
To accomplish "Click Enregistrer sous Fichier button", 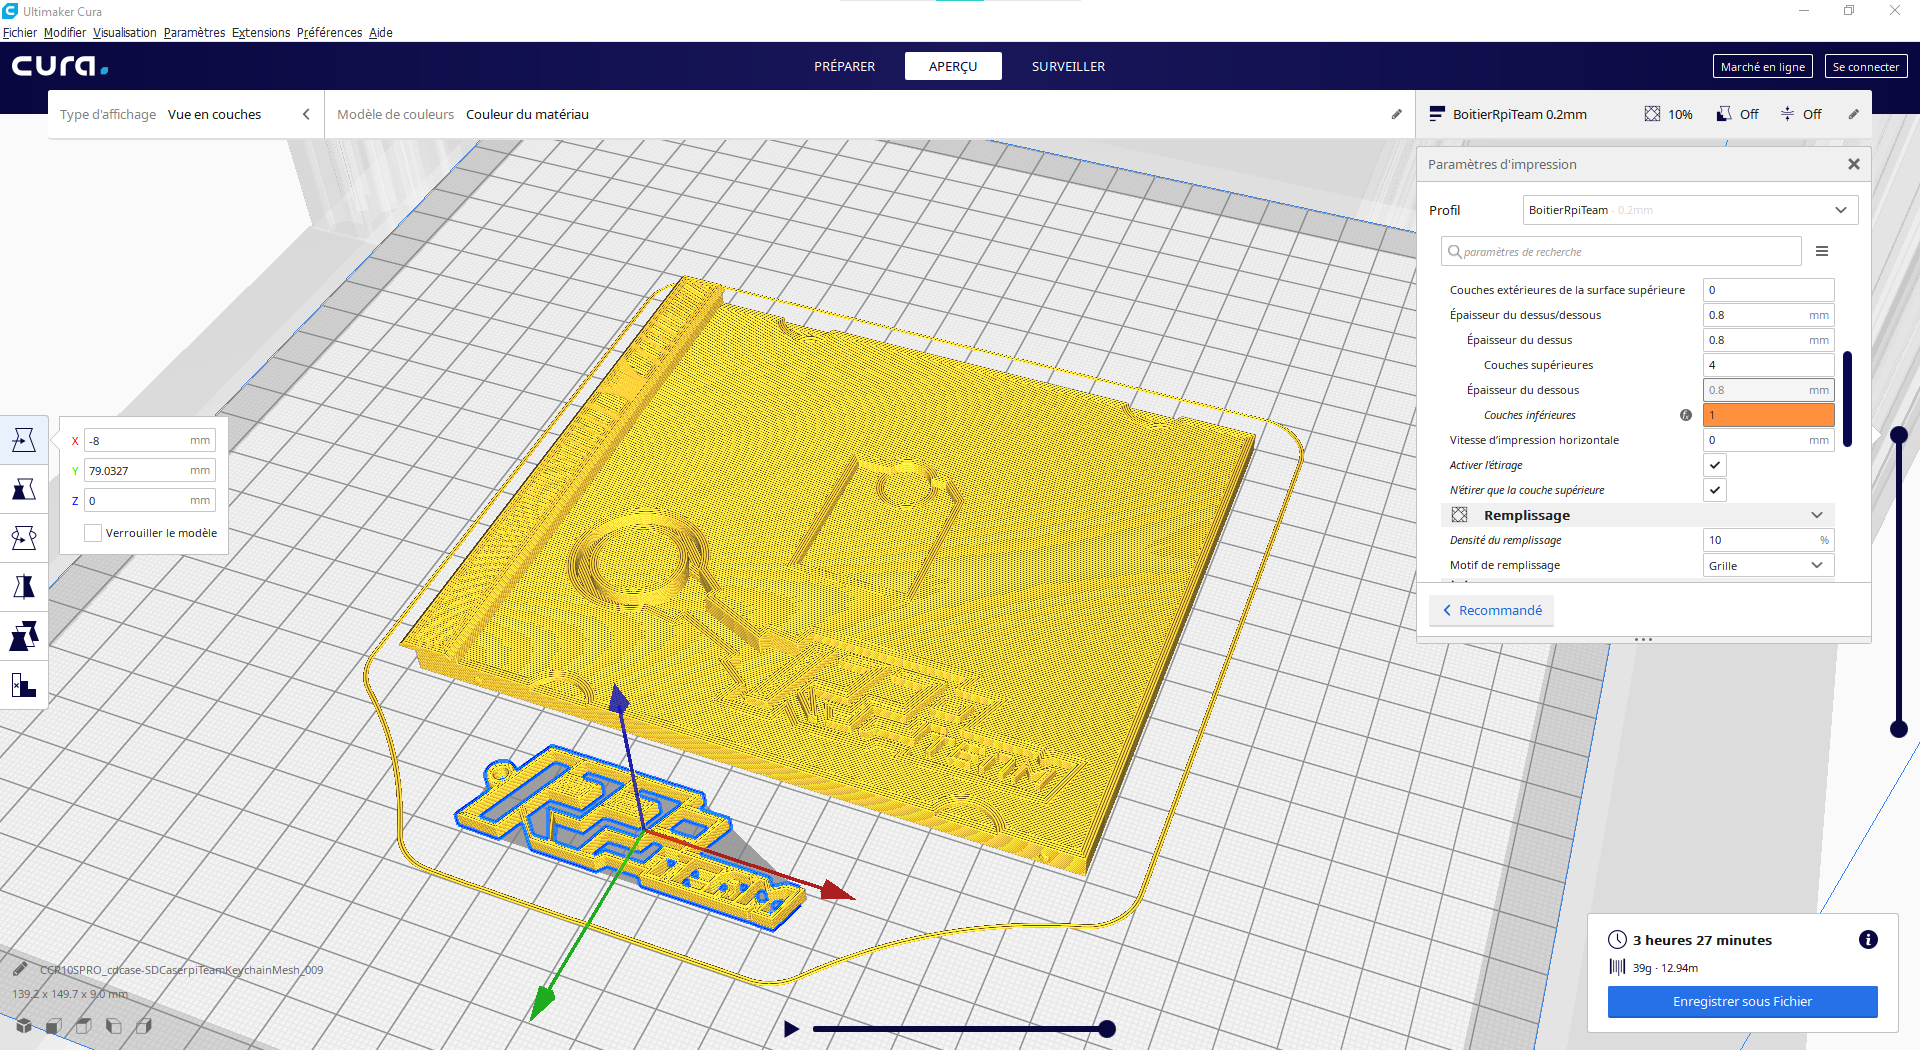I will coord(1742,1001).
